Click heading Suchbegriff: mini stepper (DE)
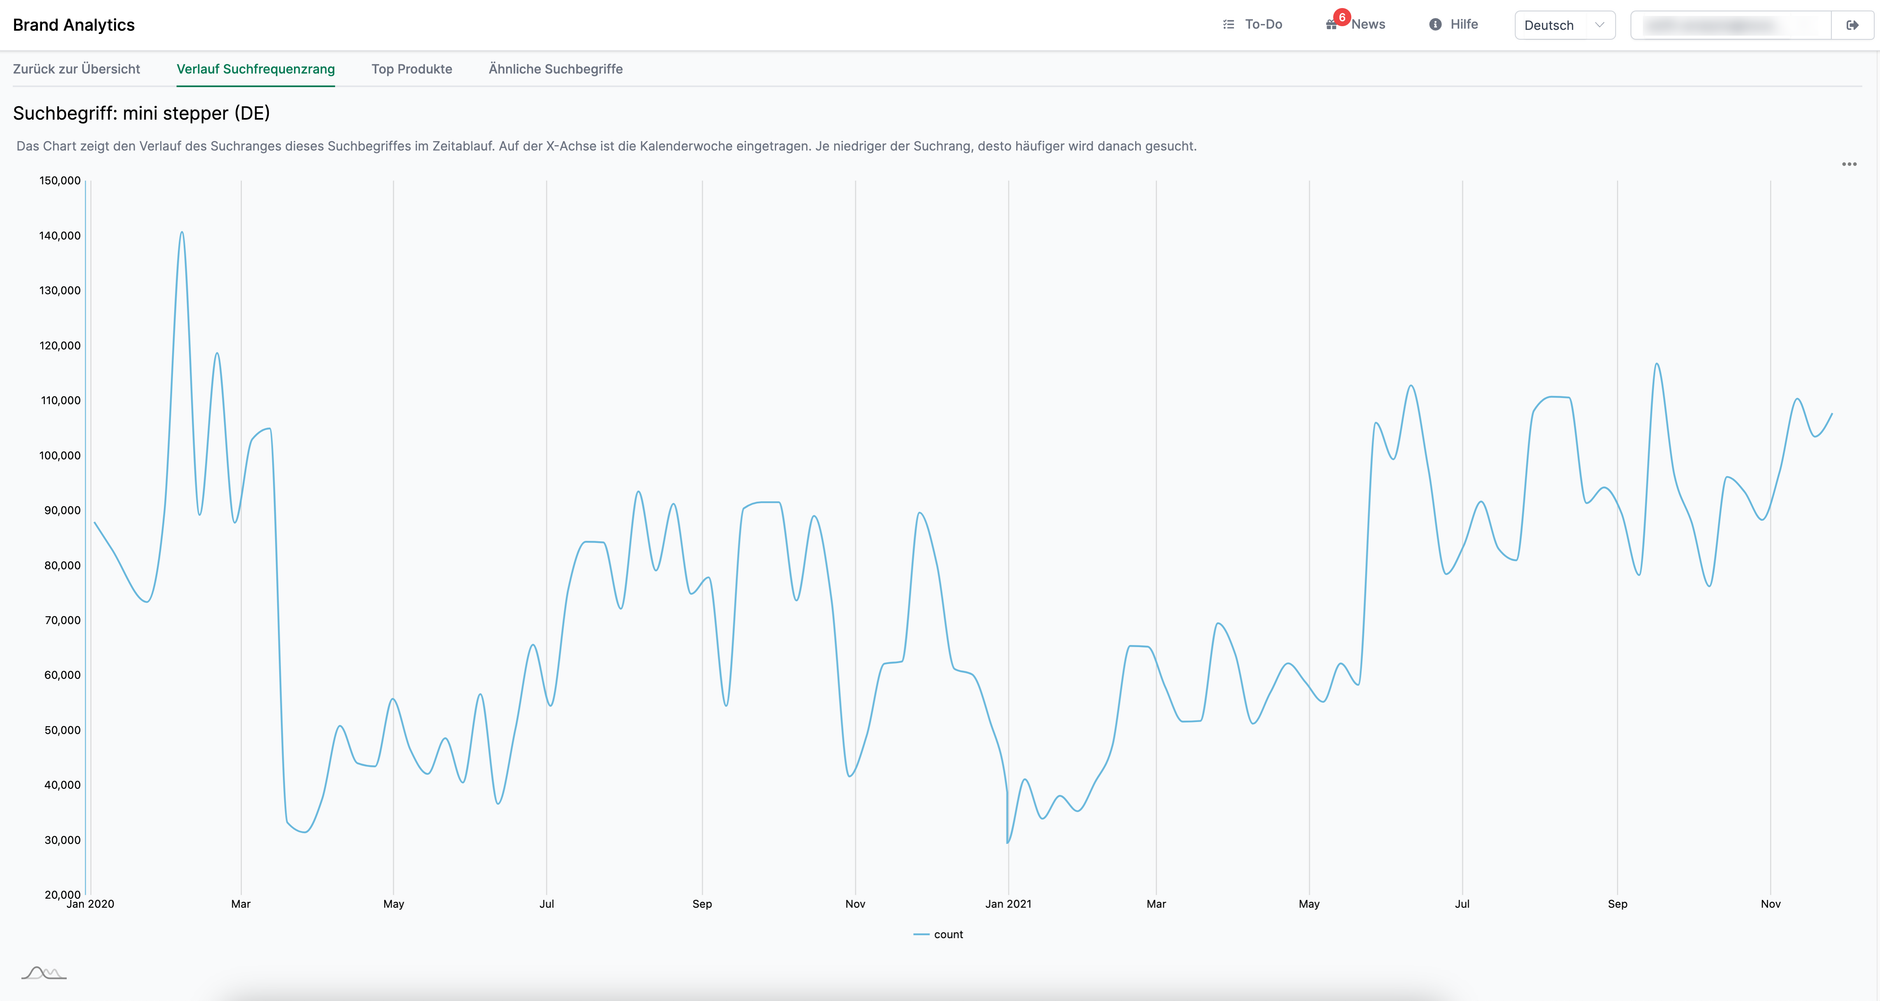The height and width of the screenshot is (1001, 1880). 142,113
